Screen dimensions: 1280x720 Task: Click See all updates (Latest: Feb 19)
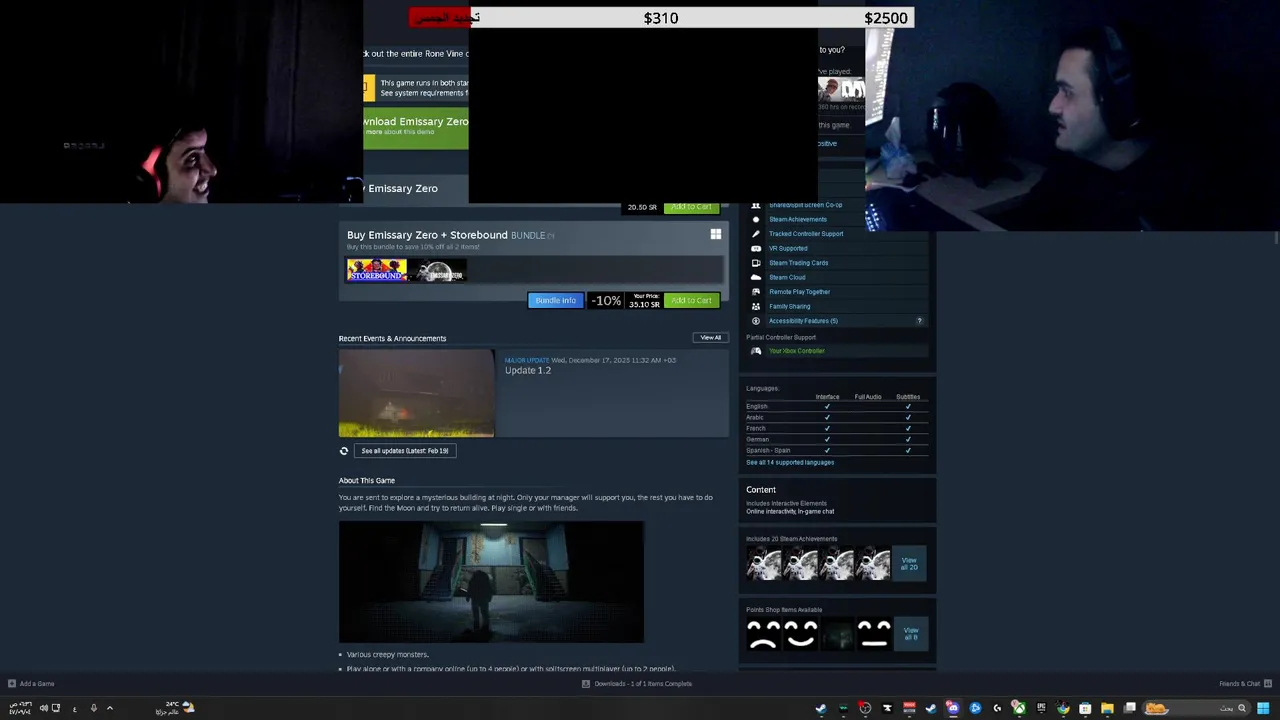405,451
